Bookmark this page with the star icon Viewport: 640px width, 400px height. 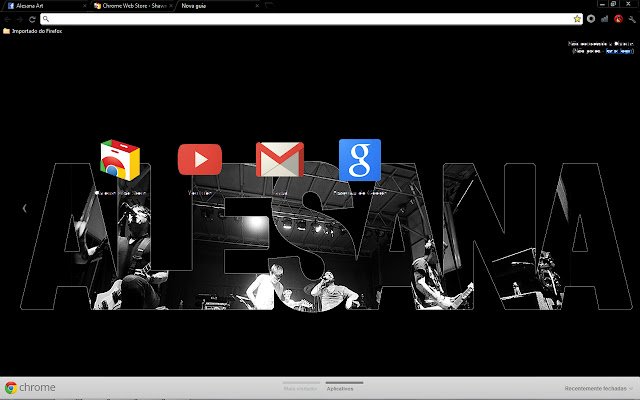(577, 19)
